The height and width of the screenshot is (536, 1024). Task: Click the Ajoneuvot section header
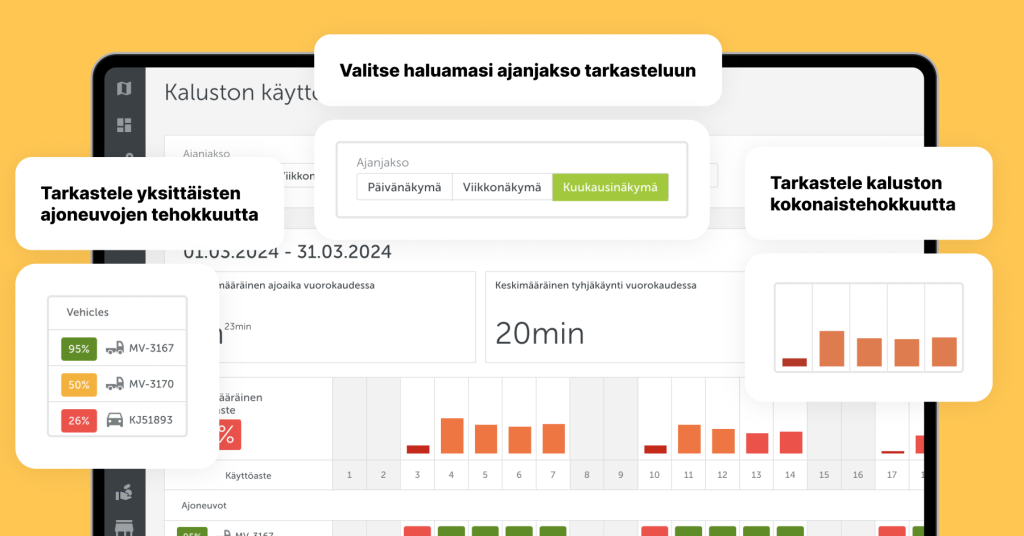tap(204, 506)
